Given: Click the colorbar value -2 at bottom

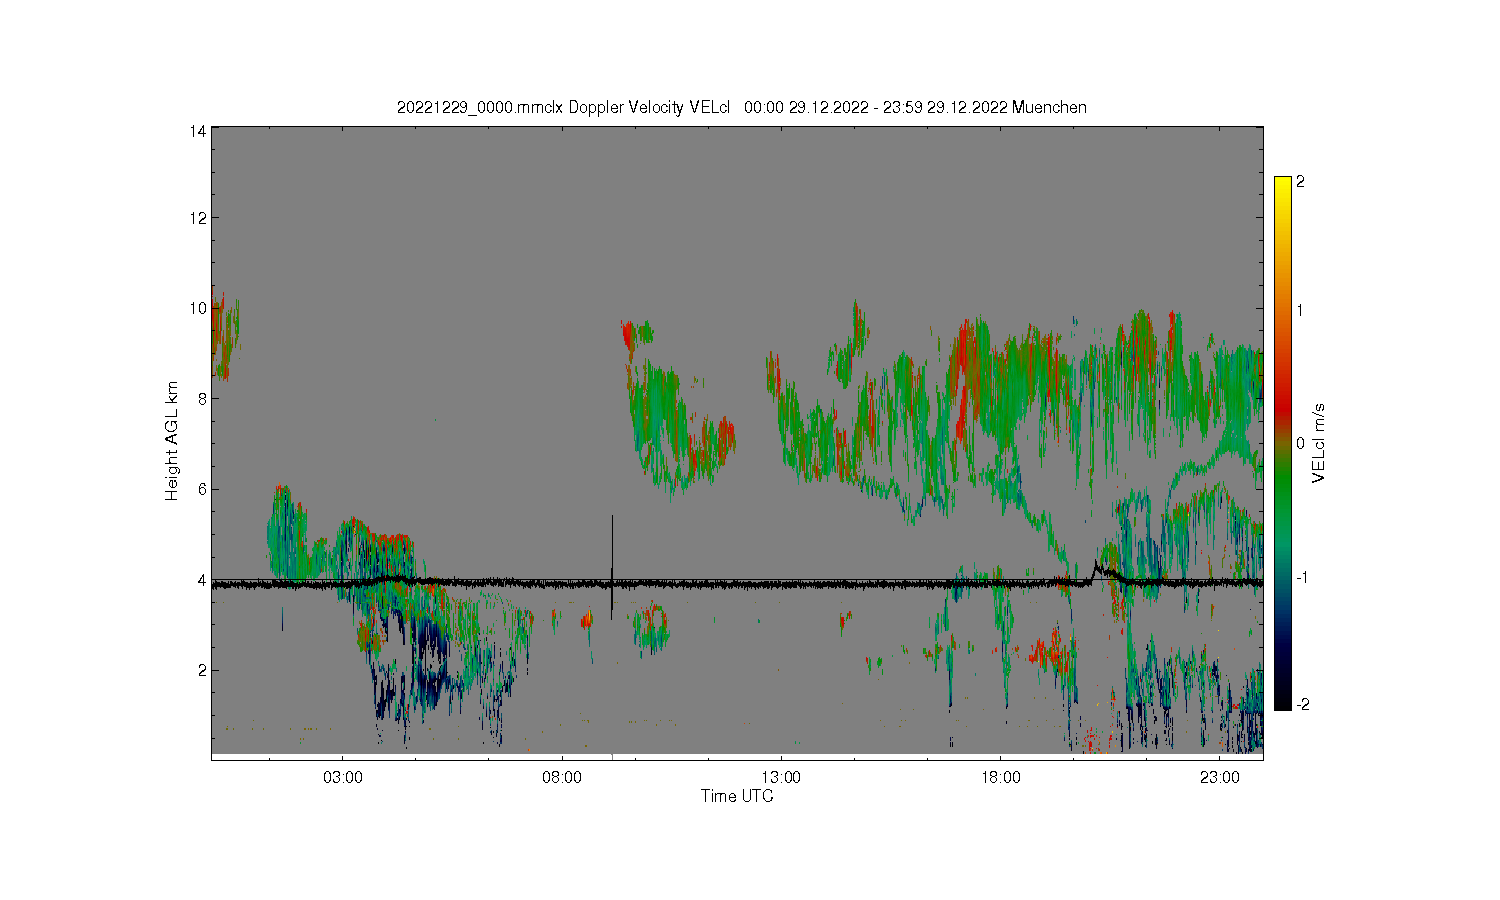Looking at the screenshot, I should [x=1302, y=705].
